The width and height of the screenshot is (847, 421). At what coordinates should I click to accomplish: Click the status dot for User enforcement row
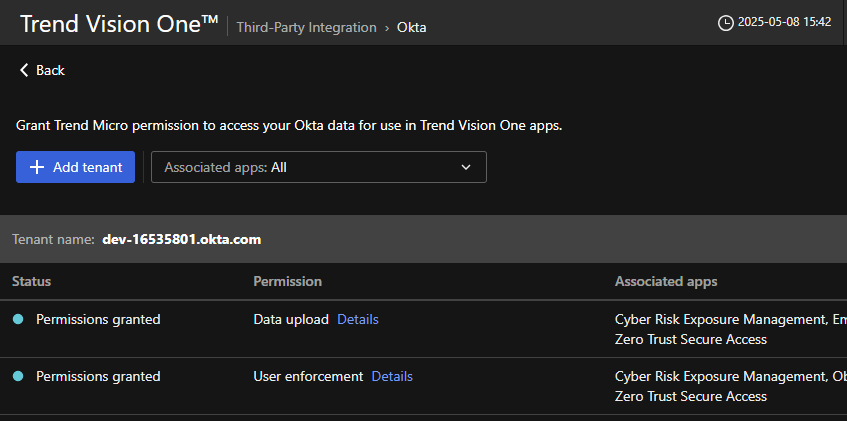click(x=18, y=376)
